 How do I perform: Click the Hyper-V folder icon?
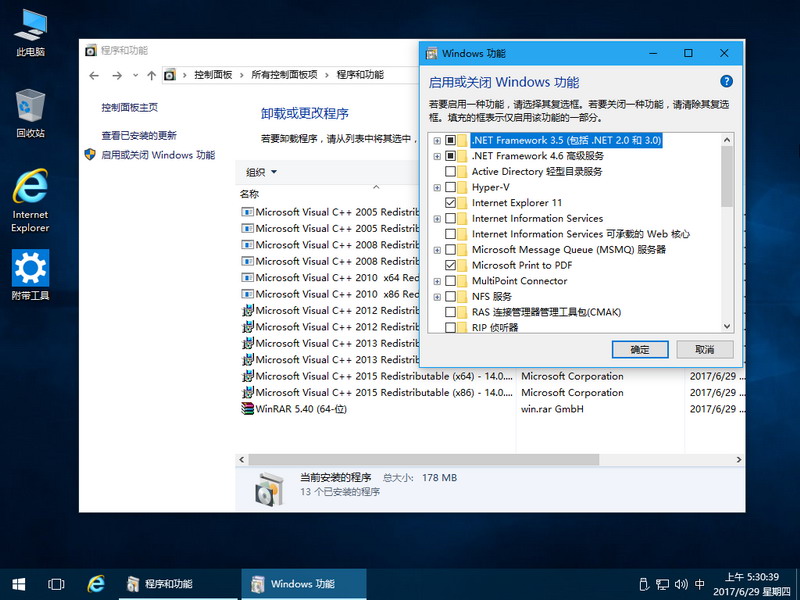tap(463, 187)
